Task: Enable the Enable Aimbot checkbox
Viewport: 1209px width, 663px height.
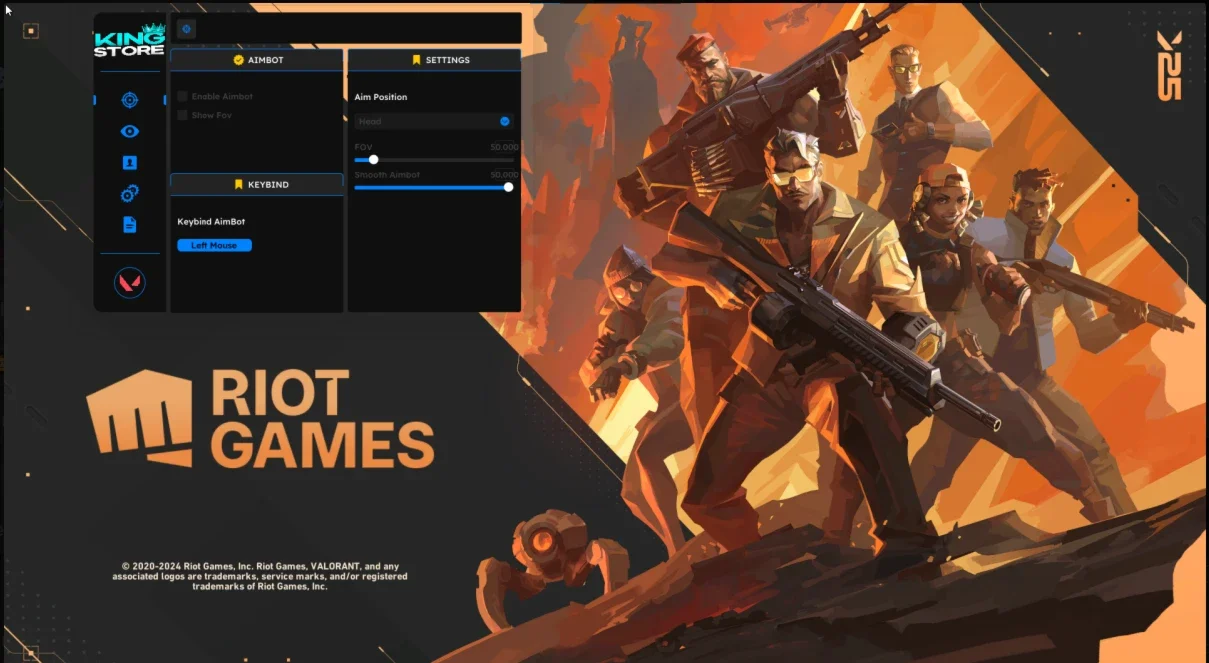Action: (182, 97)
